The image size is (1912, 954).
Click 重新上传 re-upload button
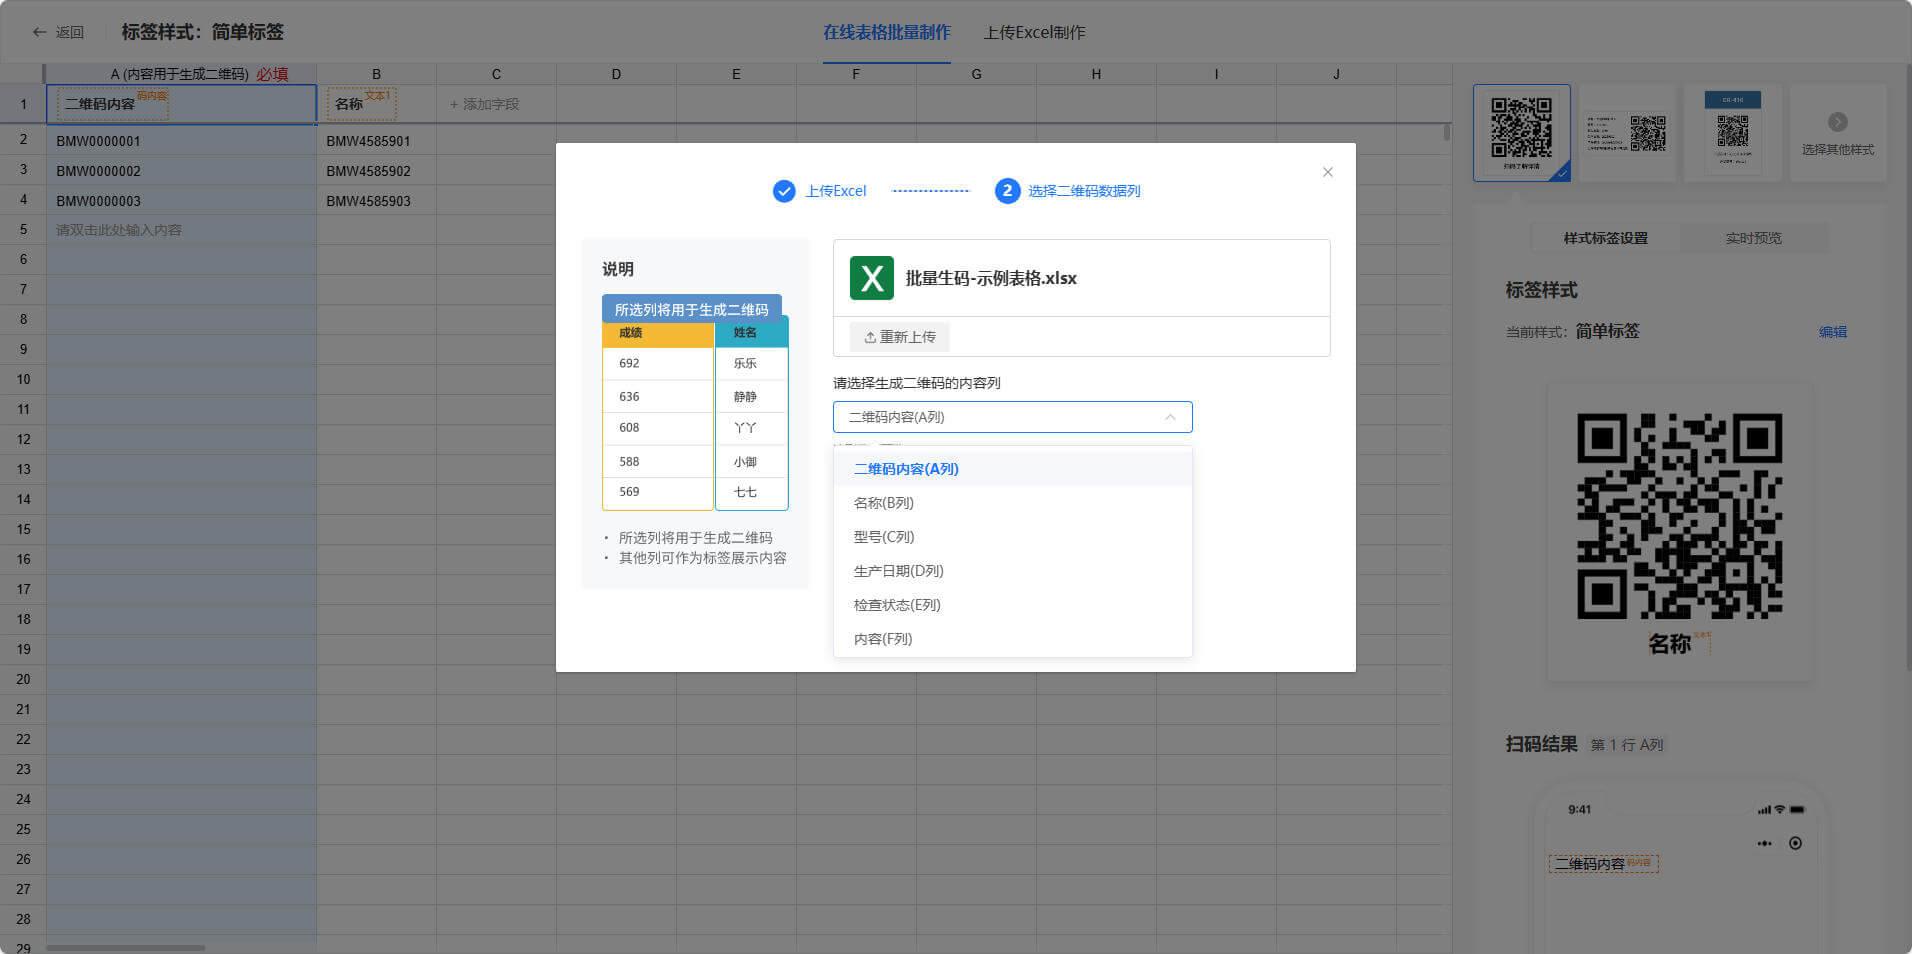point(899,337)
